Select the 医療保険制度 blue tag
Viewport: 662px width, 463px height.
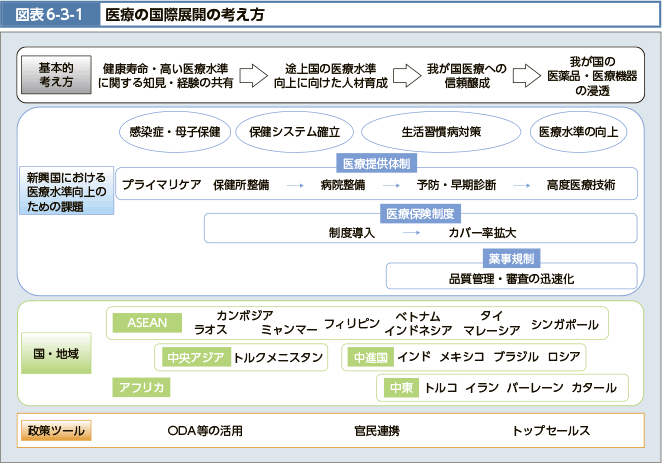(x=420, y=214)
